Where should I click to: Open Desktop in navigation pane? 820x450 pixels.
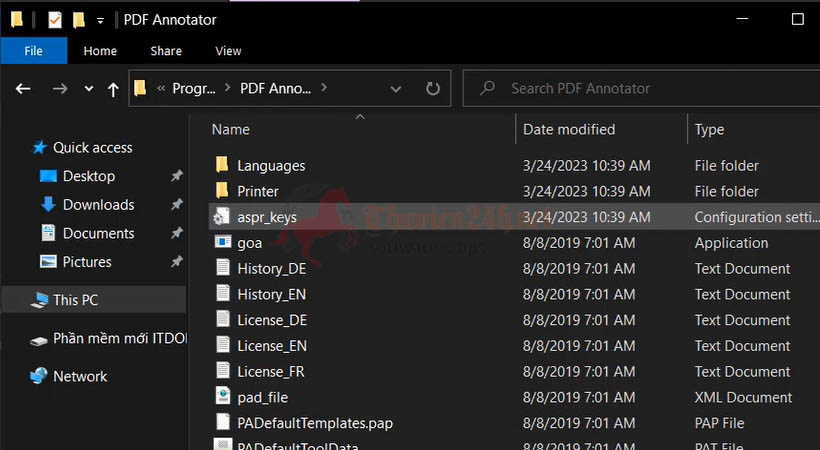tap(89, 176)
